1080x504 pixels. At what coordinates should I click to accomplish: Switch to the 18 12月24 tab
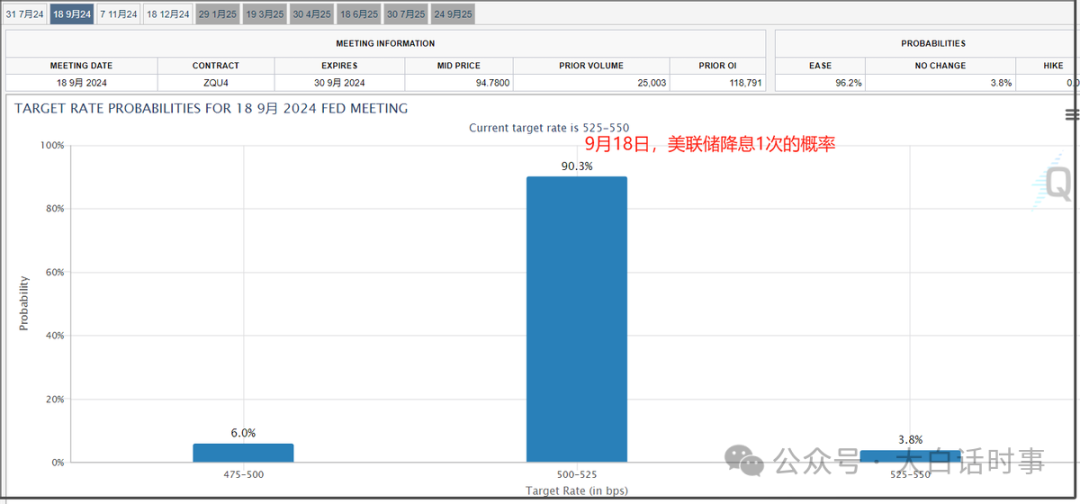167,14
